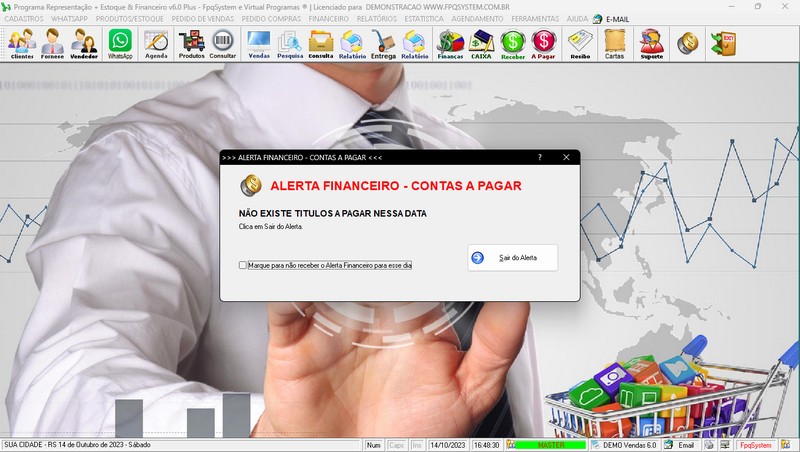Open the Clientes toolbar icon

(22, 44)
